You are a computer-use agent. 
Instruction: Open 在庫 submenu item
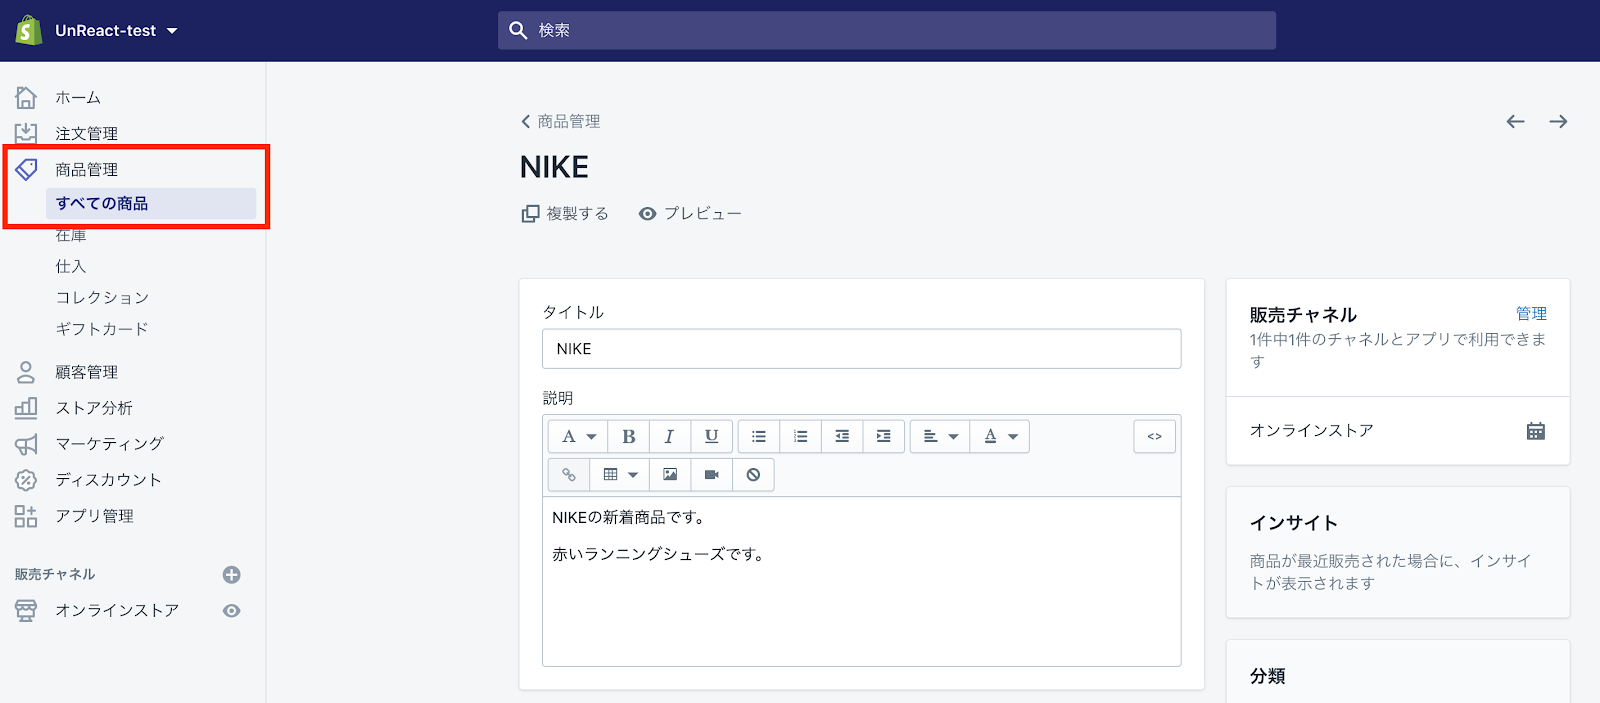tap(71, 236)
